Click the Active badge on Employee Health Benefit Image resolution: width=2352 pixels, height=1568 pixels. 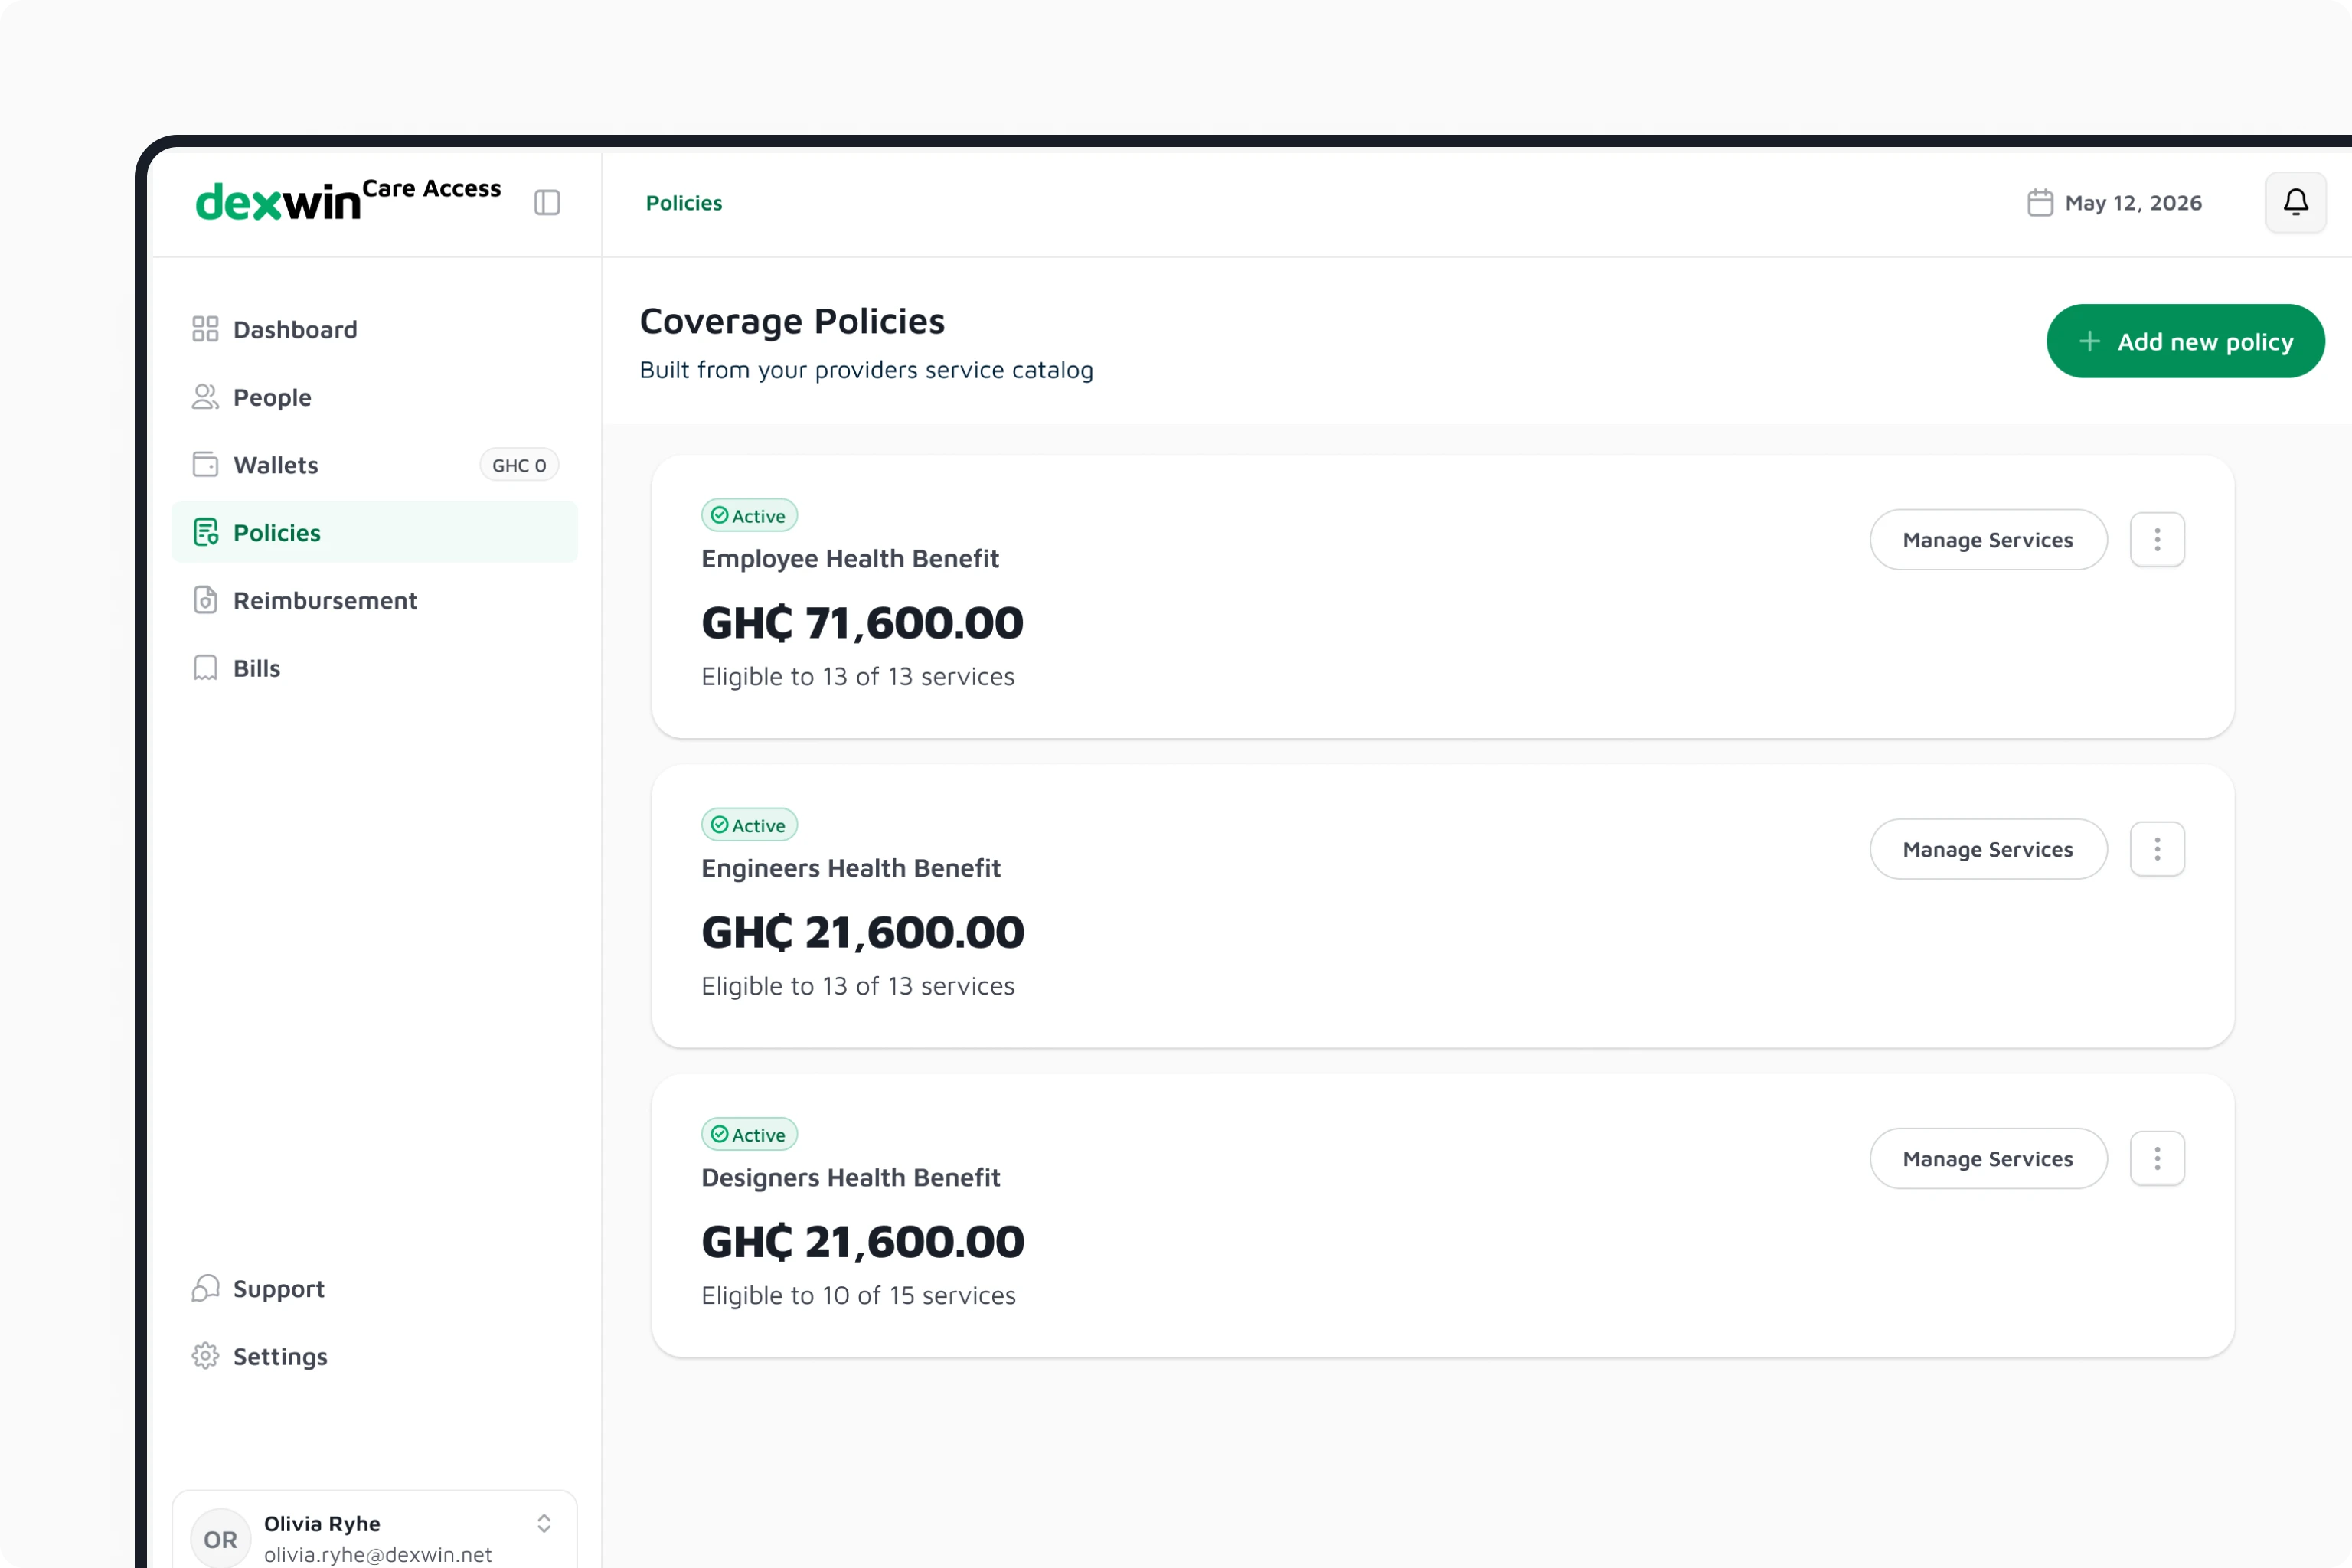click(x=749, y=516)
